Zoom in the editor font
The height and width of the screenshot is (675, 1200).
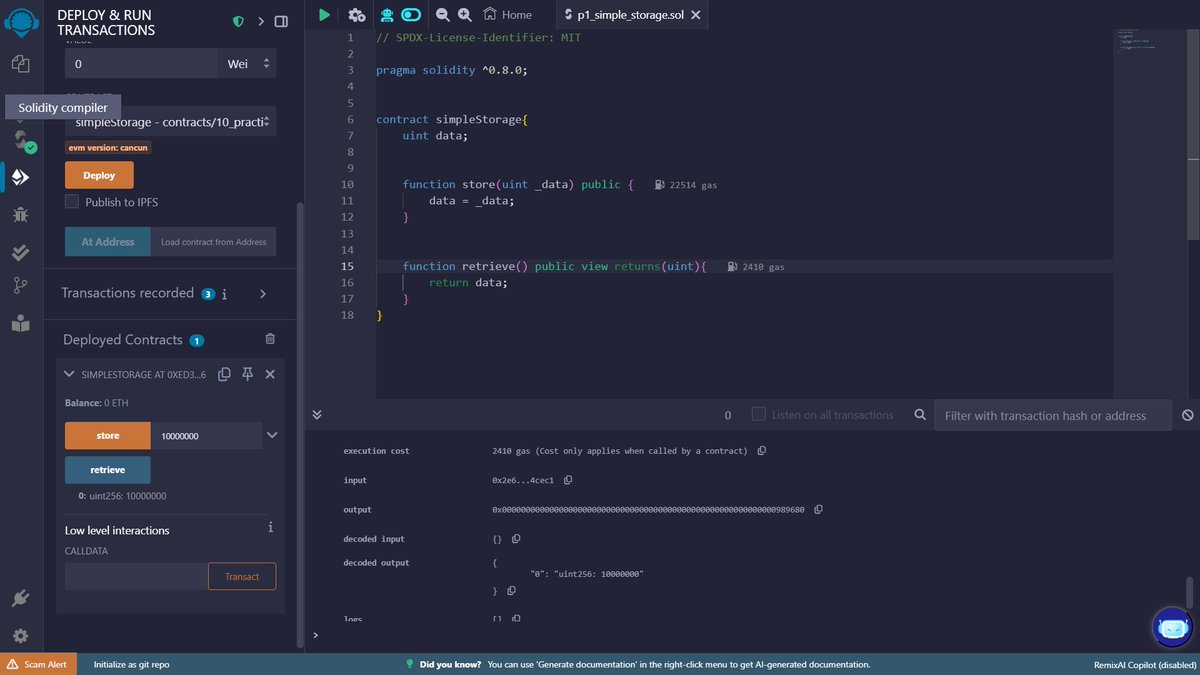(x=465, y=15)
